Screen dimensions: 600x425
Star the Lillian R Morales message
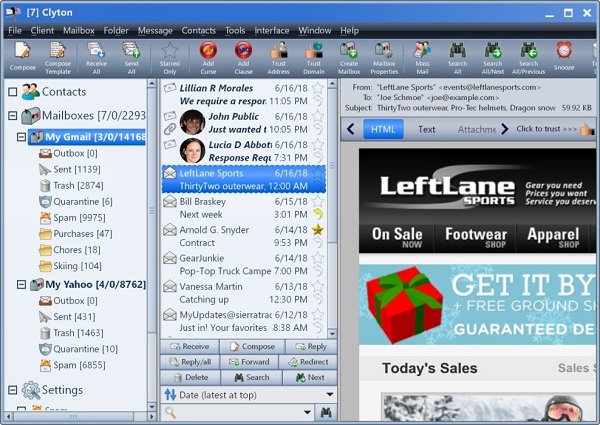click(318, 88)
